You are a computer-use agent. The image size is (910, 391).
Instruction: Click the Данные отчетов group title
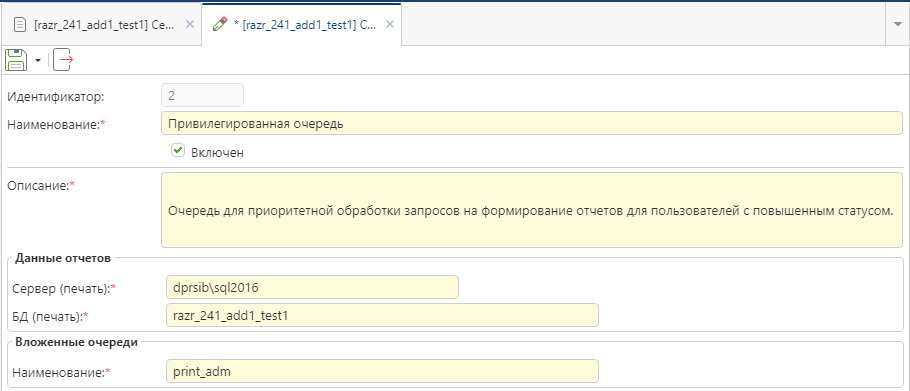click(63, 258)
